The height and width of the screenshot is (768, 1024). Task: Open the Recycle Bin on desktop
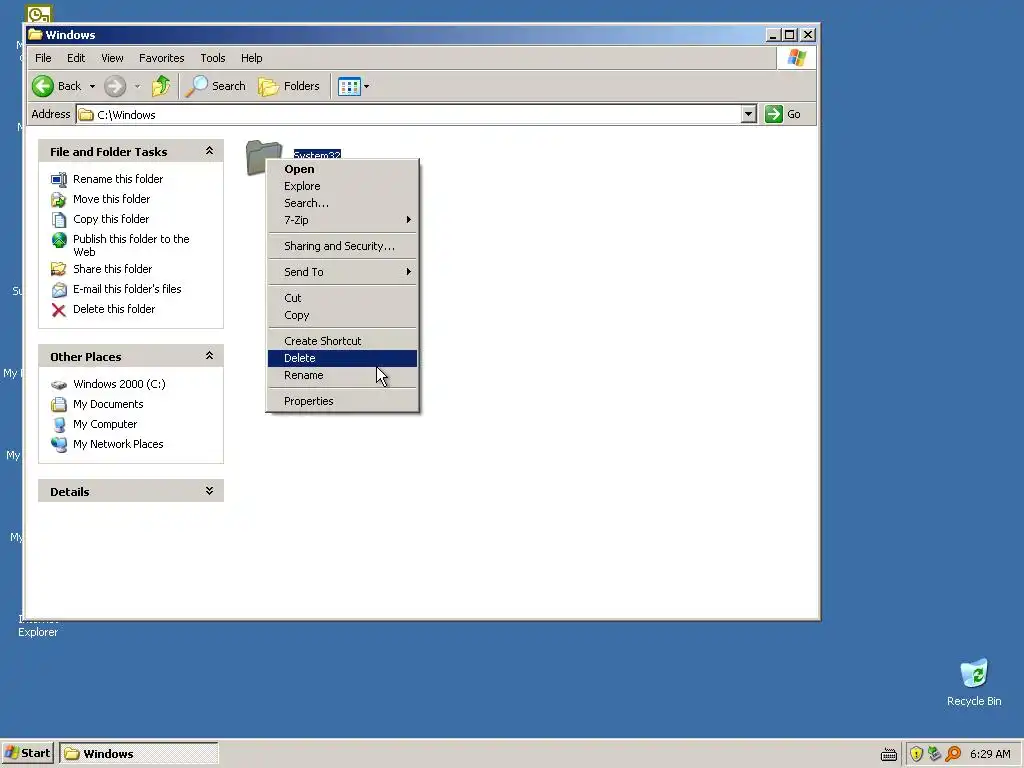click(974, 673)
